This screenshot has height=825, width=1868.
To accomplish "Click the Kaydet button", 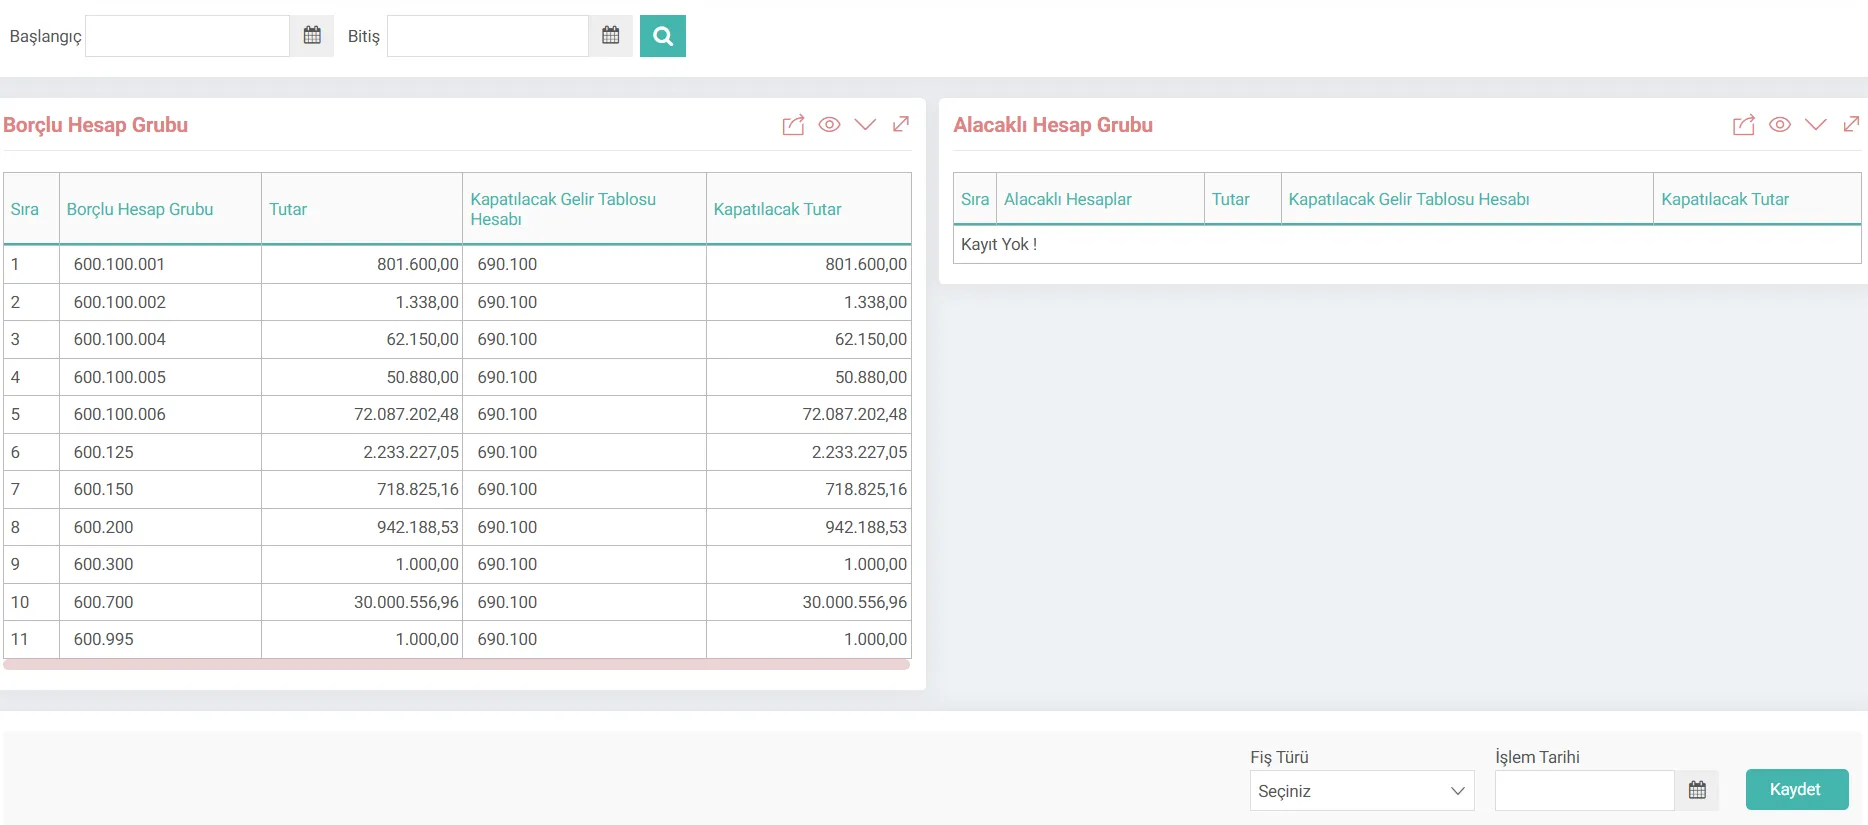I will [x=1797, y=790].
